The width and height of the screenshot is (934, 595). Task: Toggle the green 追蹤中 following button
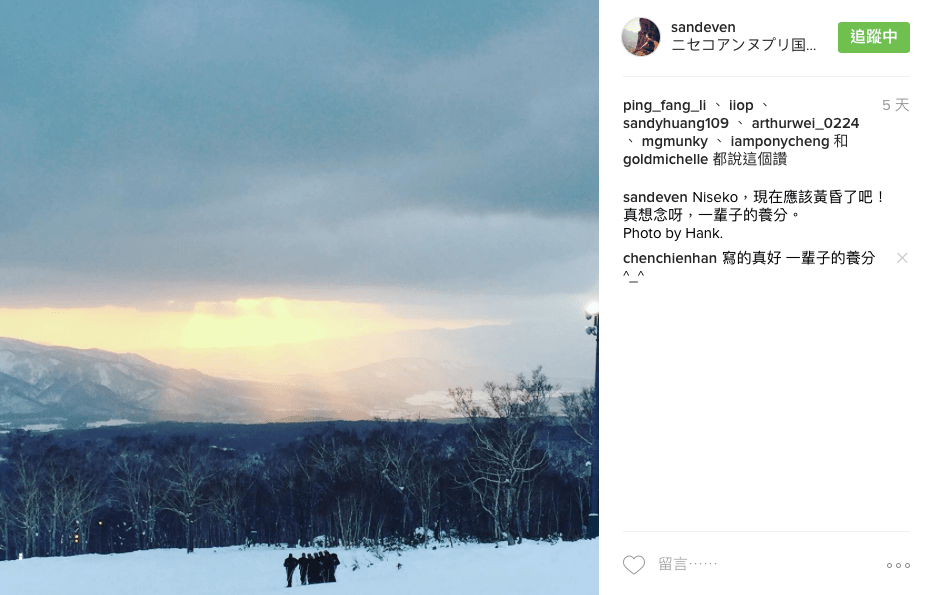[x=873, y=37]
